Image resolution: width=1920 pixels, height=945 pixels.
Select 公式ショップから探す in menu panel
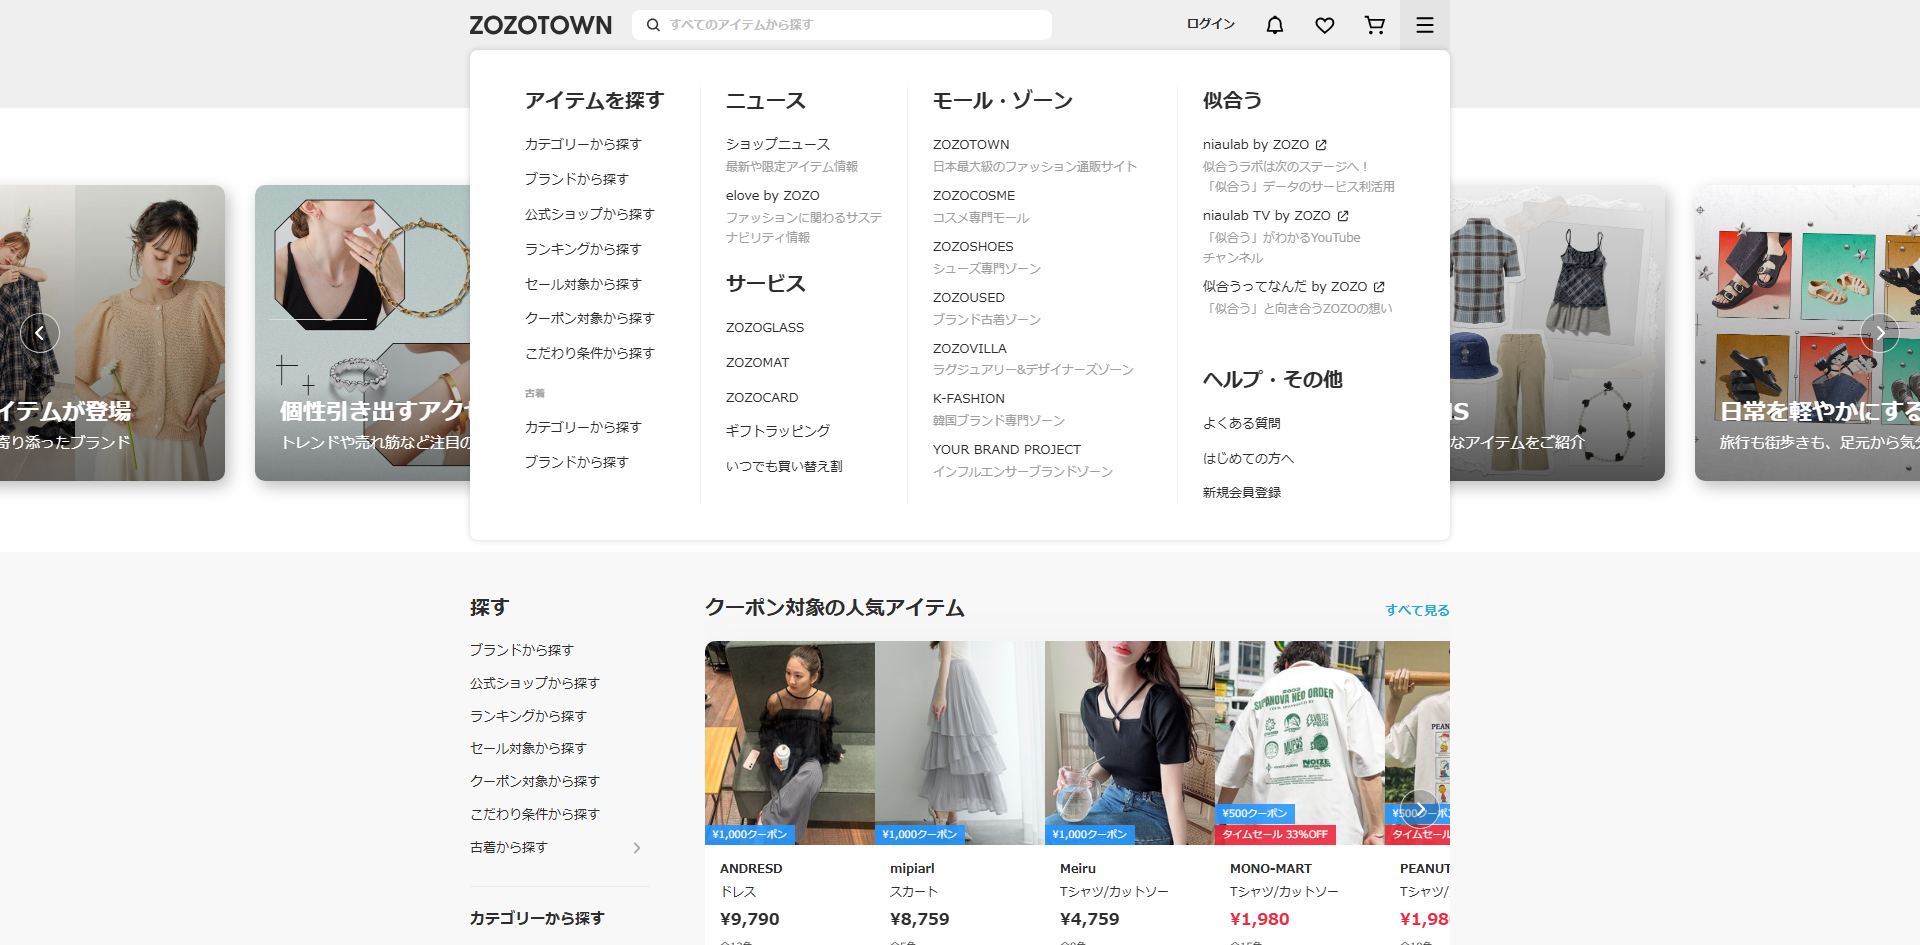pos(590,214)
